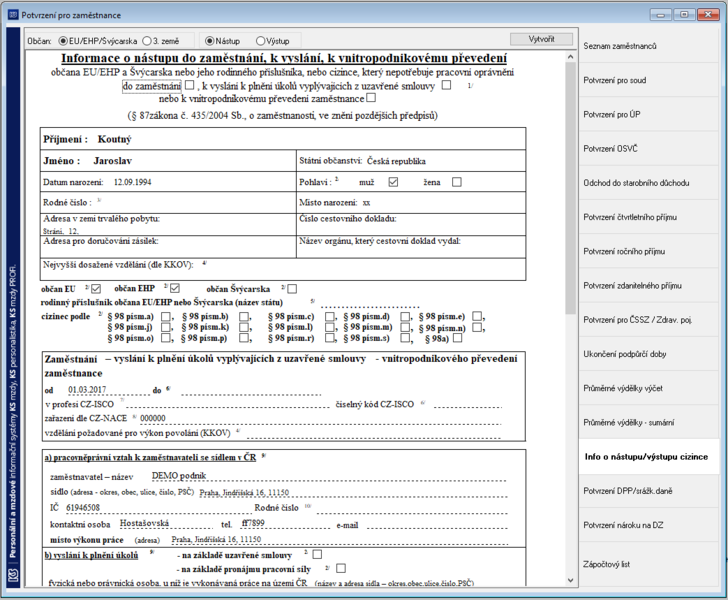Click the IČ value 61946508
This screenshot has height=600, width=728.
tap(83, 507)
